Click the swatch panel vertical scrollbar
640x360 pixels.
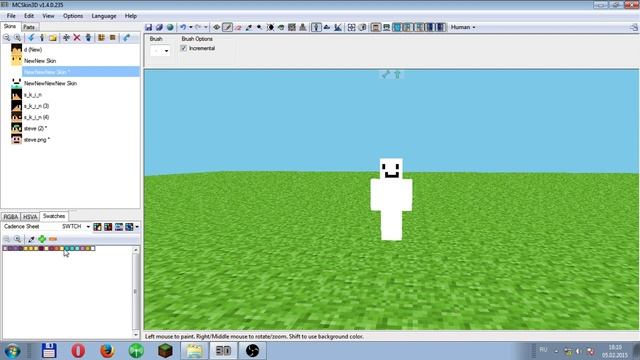136,292
